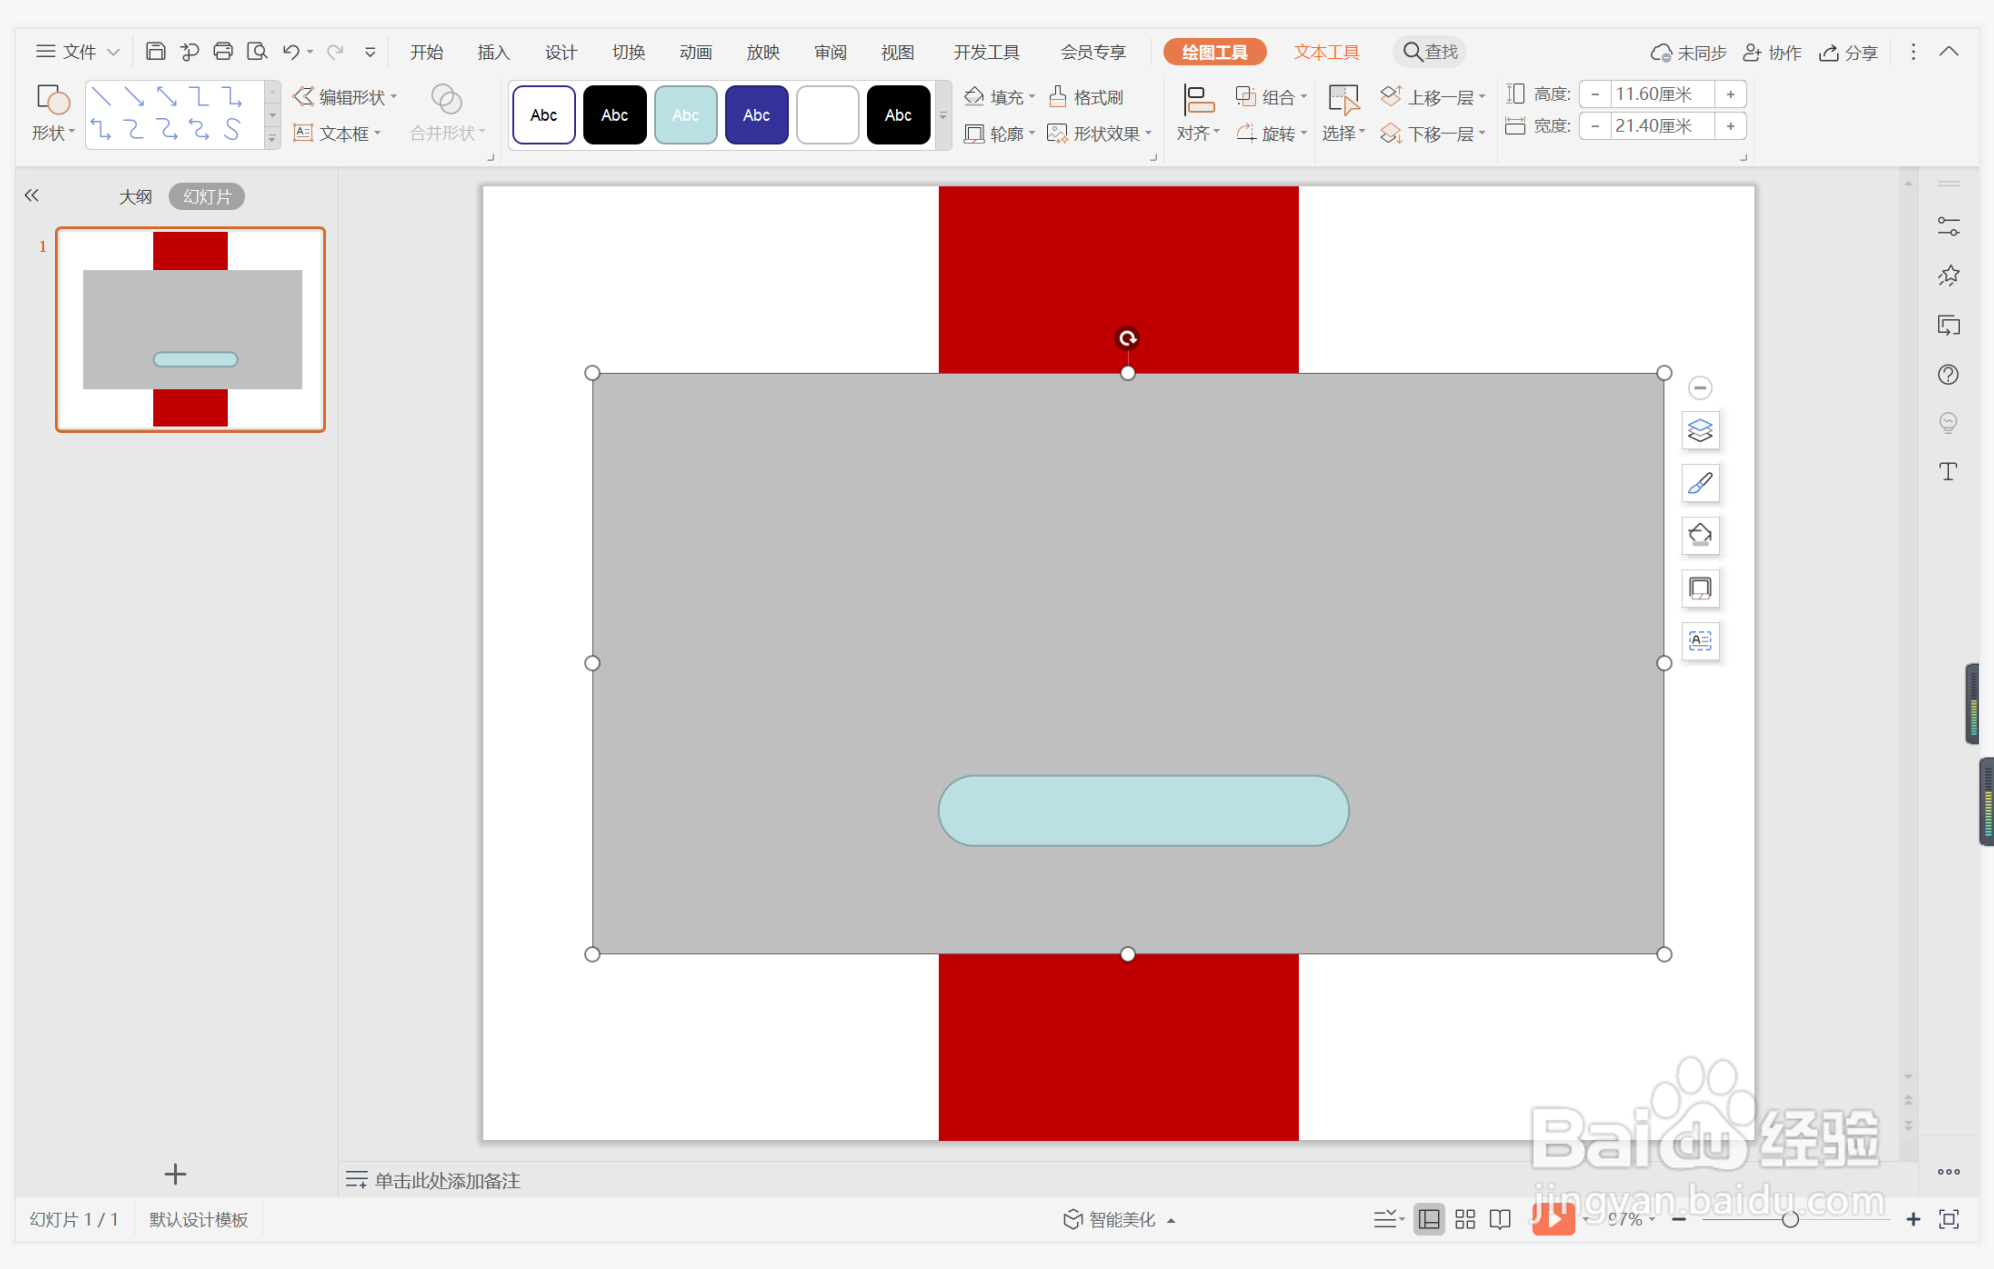Start slideshow with orange play button
The height and width of the screenshot is (1269, 1994).
[1553, 1218]
